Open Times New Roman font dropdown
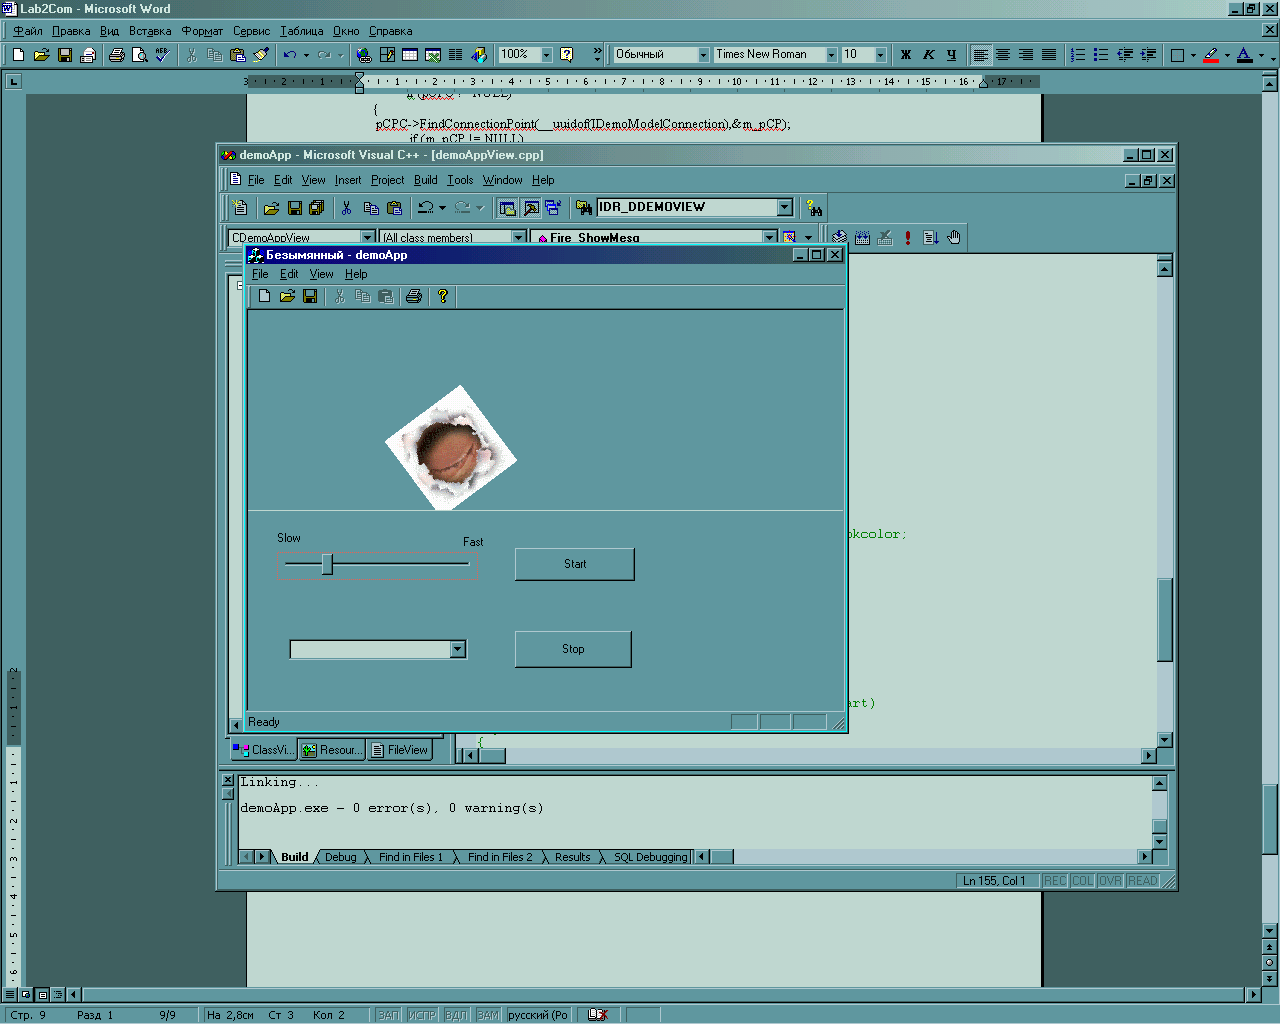The image size is (1280, 1024). (x=831, y=55)
